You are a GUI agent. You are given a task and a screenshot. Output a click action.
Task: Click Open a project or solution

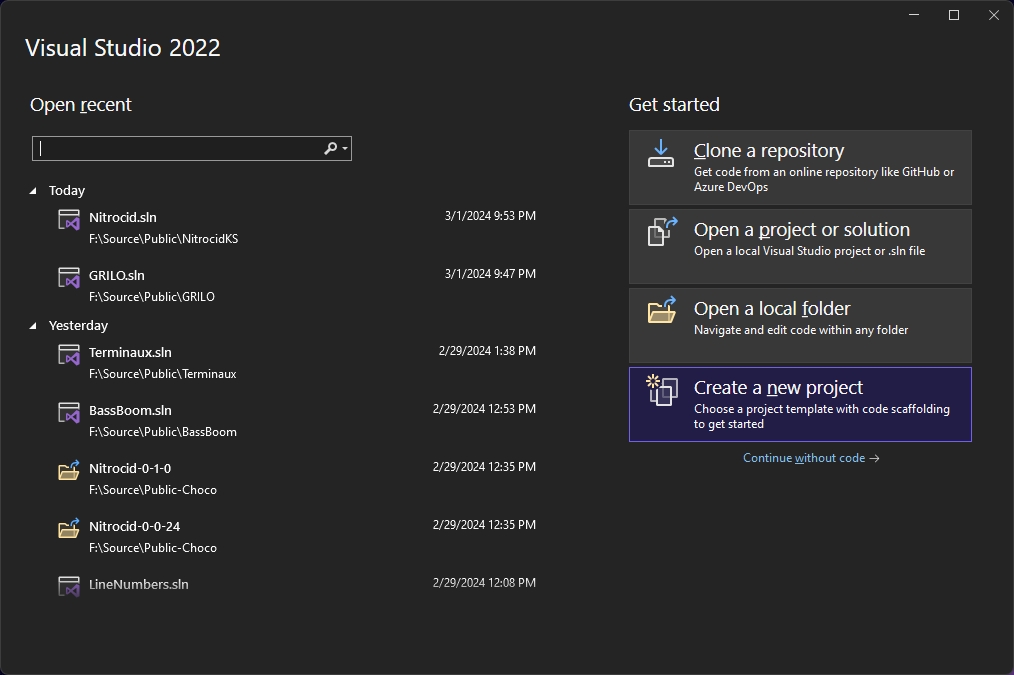point(801,238)
